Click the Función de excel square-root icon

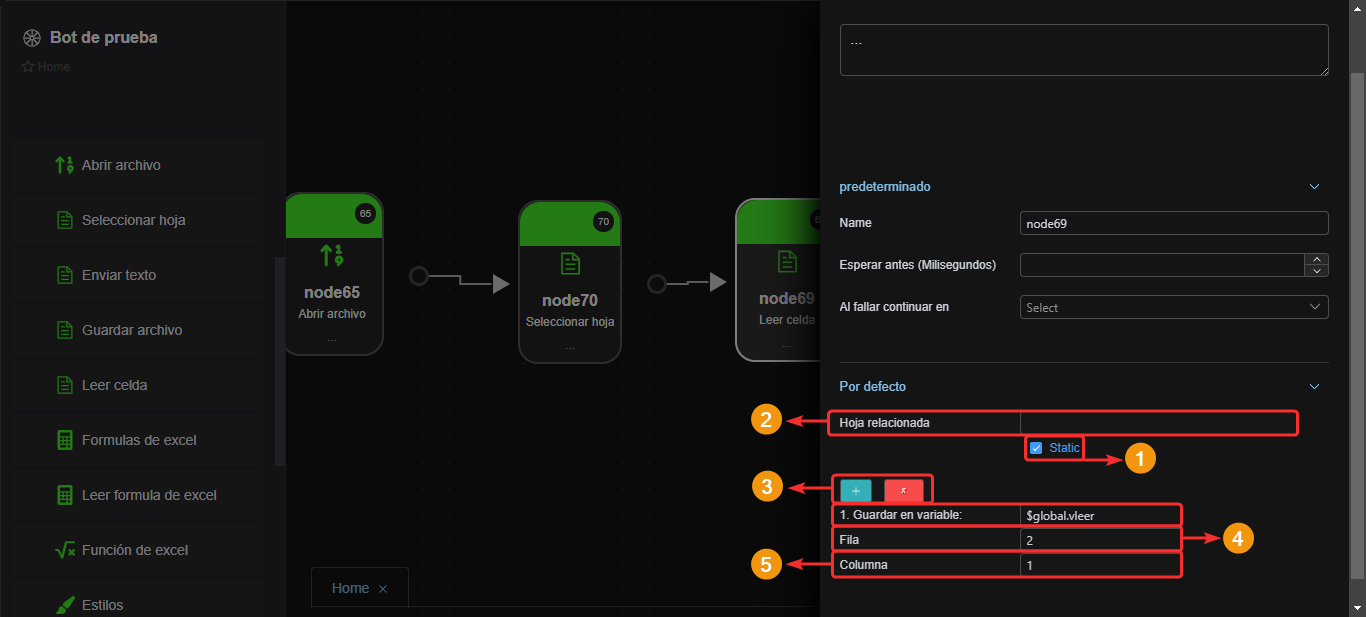65,550
